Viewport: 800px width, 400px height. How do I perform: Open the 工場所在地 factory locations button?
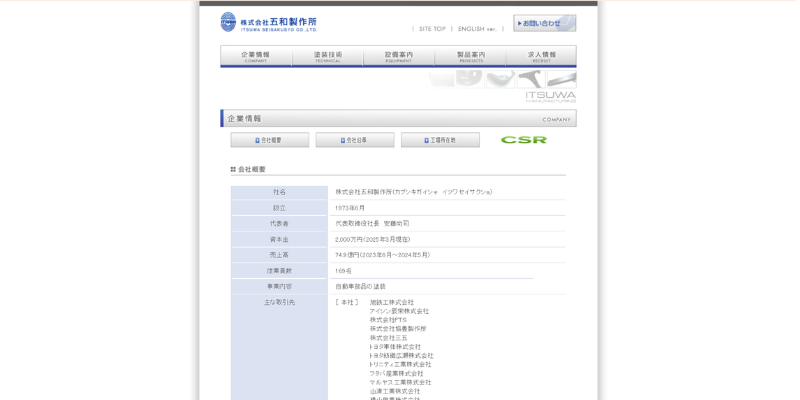(440, 140)
